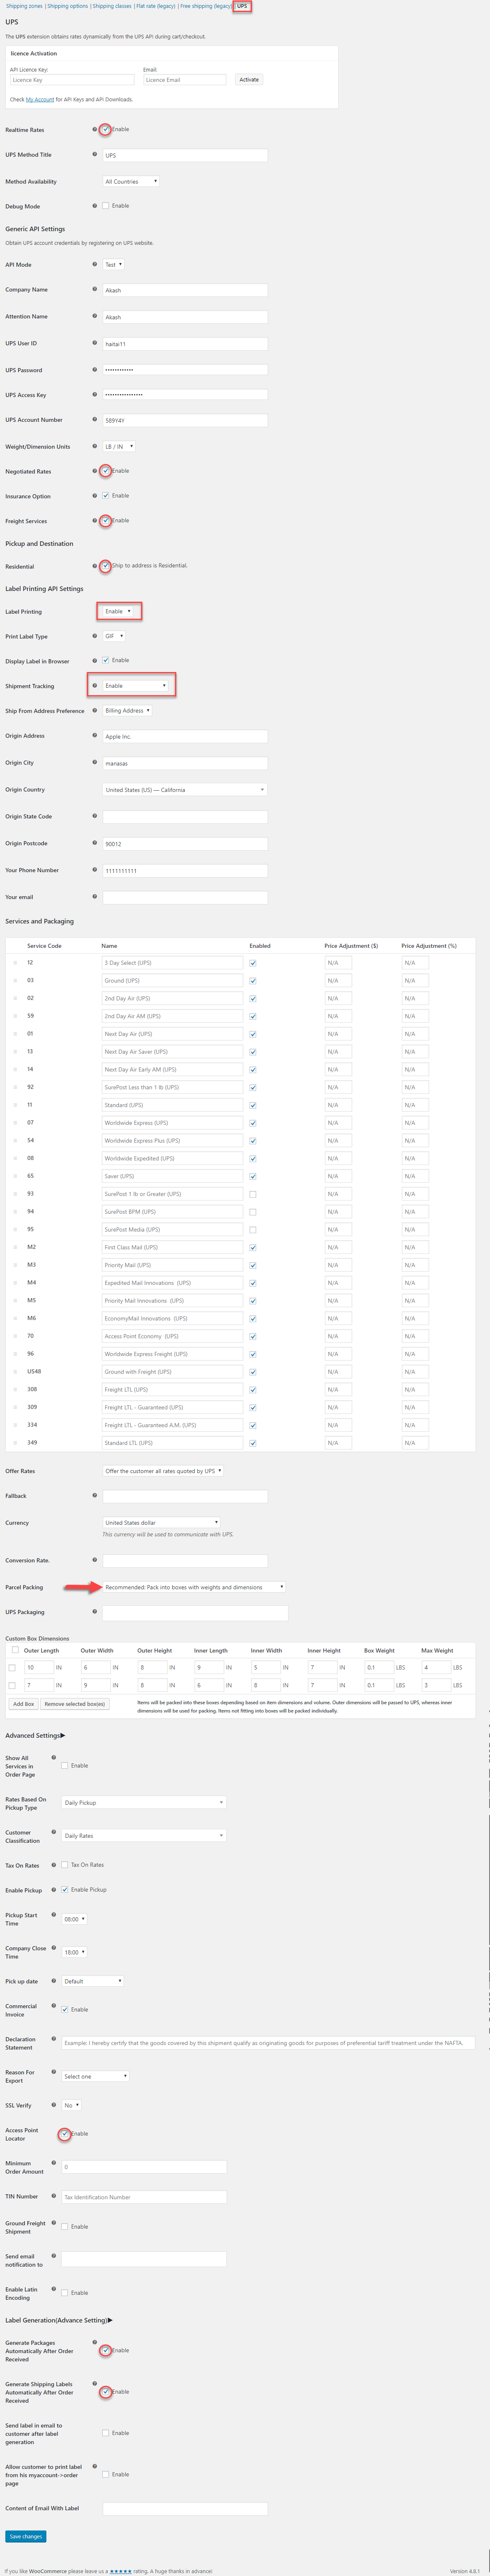Open the Method Availability dropdown
Image resolution: width=490 pixels, height=2576 pixels.
pyautogui.click(x=131, y=182)
